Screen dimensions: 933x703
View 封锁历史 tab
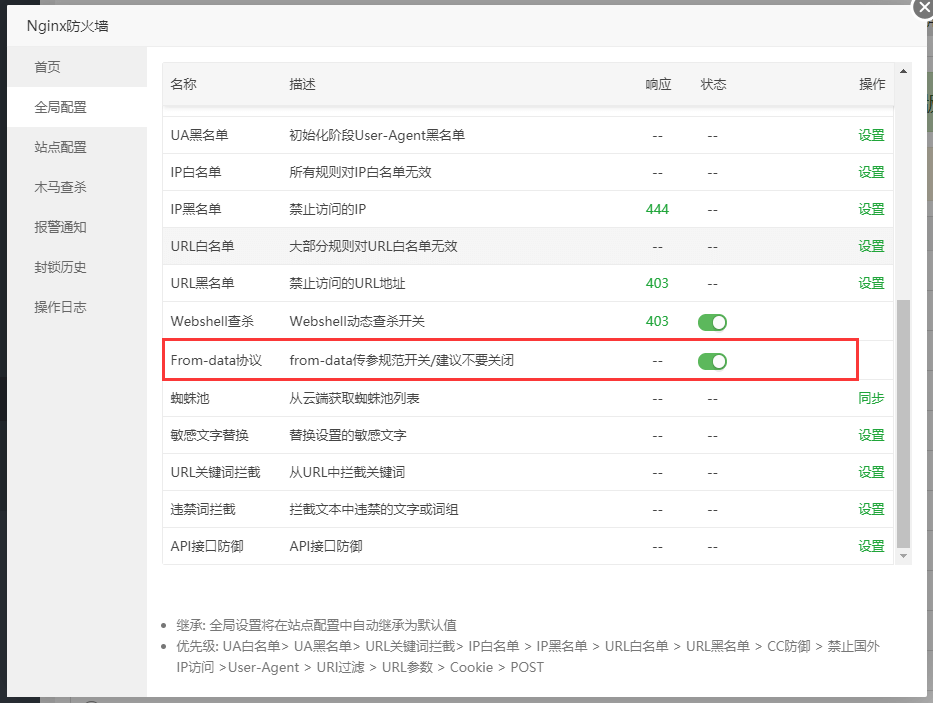(x=77, y=267)
